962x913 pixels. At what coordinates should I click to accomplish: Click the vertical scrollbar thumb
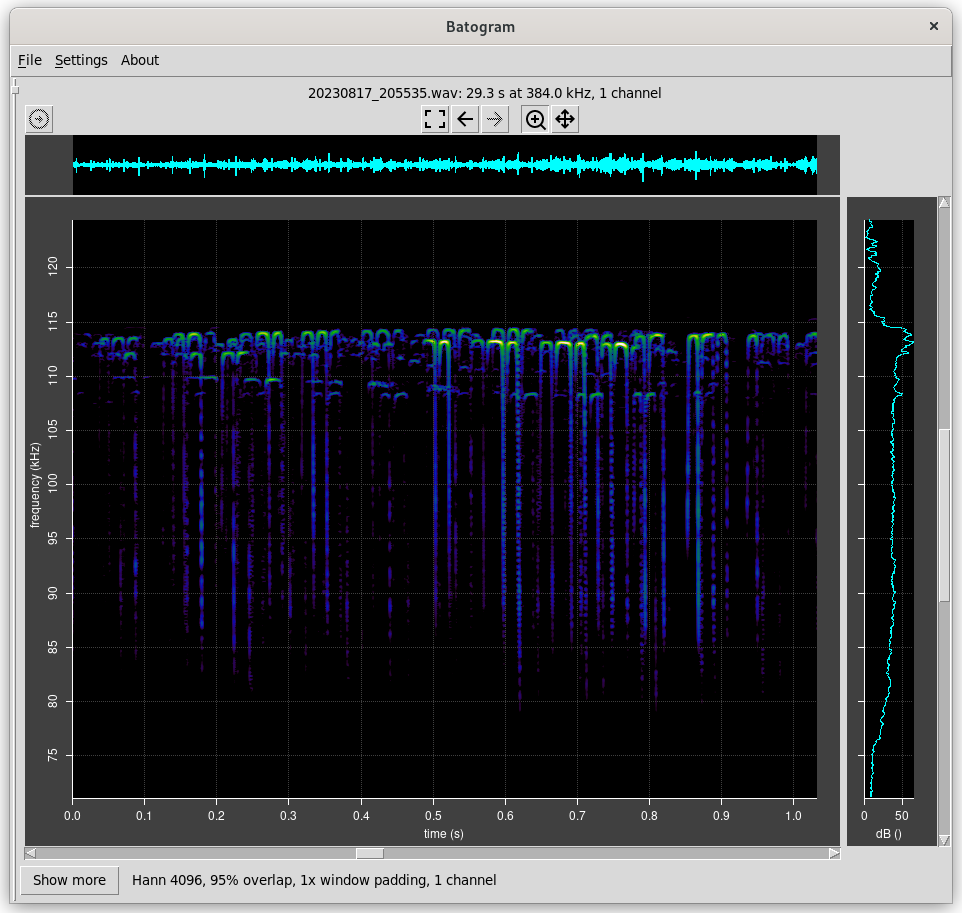[944, 515]
